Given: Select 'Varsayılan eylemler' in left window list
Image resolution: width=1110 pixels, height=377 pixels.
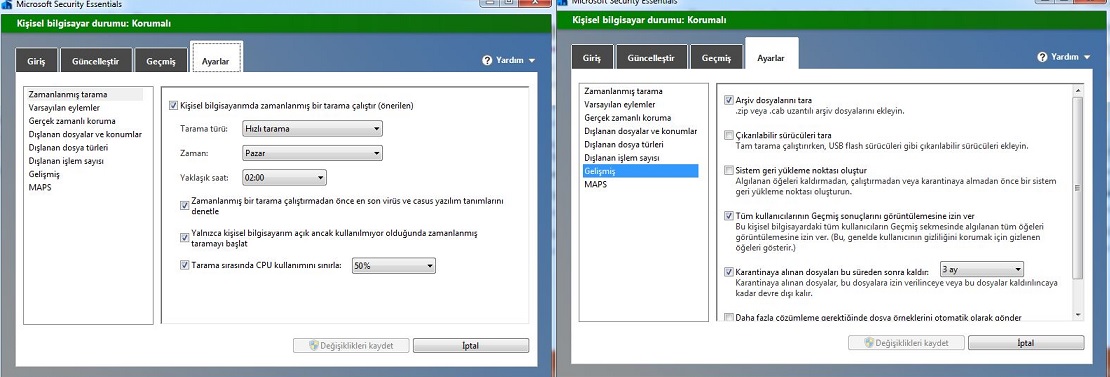Looking at the screenshot, I should (x=64, y=108).
